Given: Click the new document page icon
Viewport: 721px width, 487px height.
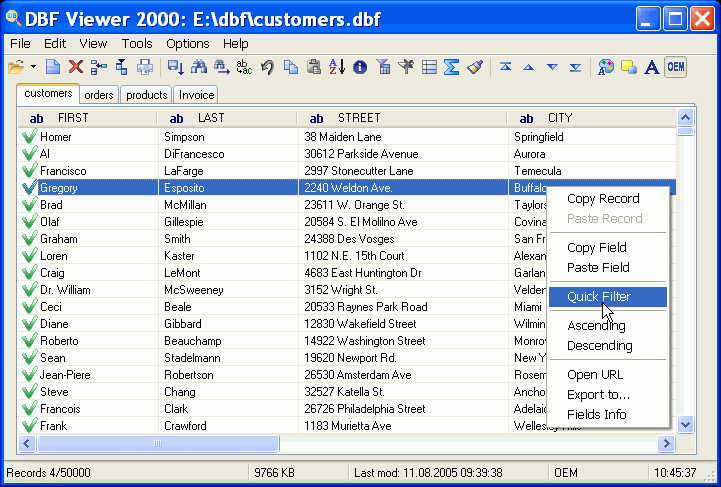Looking at the screenshot, I should tap(53, 67).
